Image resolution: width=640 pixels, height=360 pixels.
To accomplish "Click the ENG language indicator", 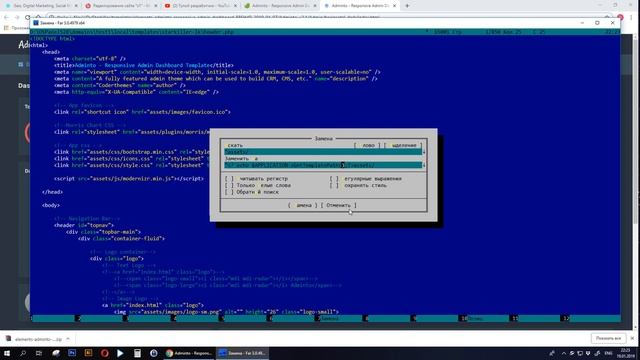I will click(x=609, y=353).
